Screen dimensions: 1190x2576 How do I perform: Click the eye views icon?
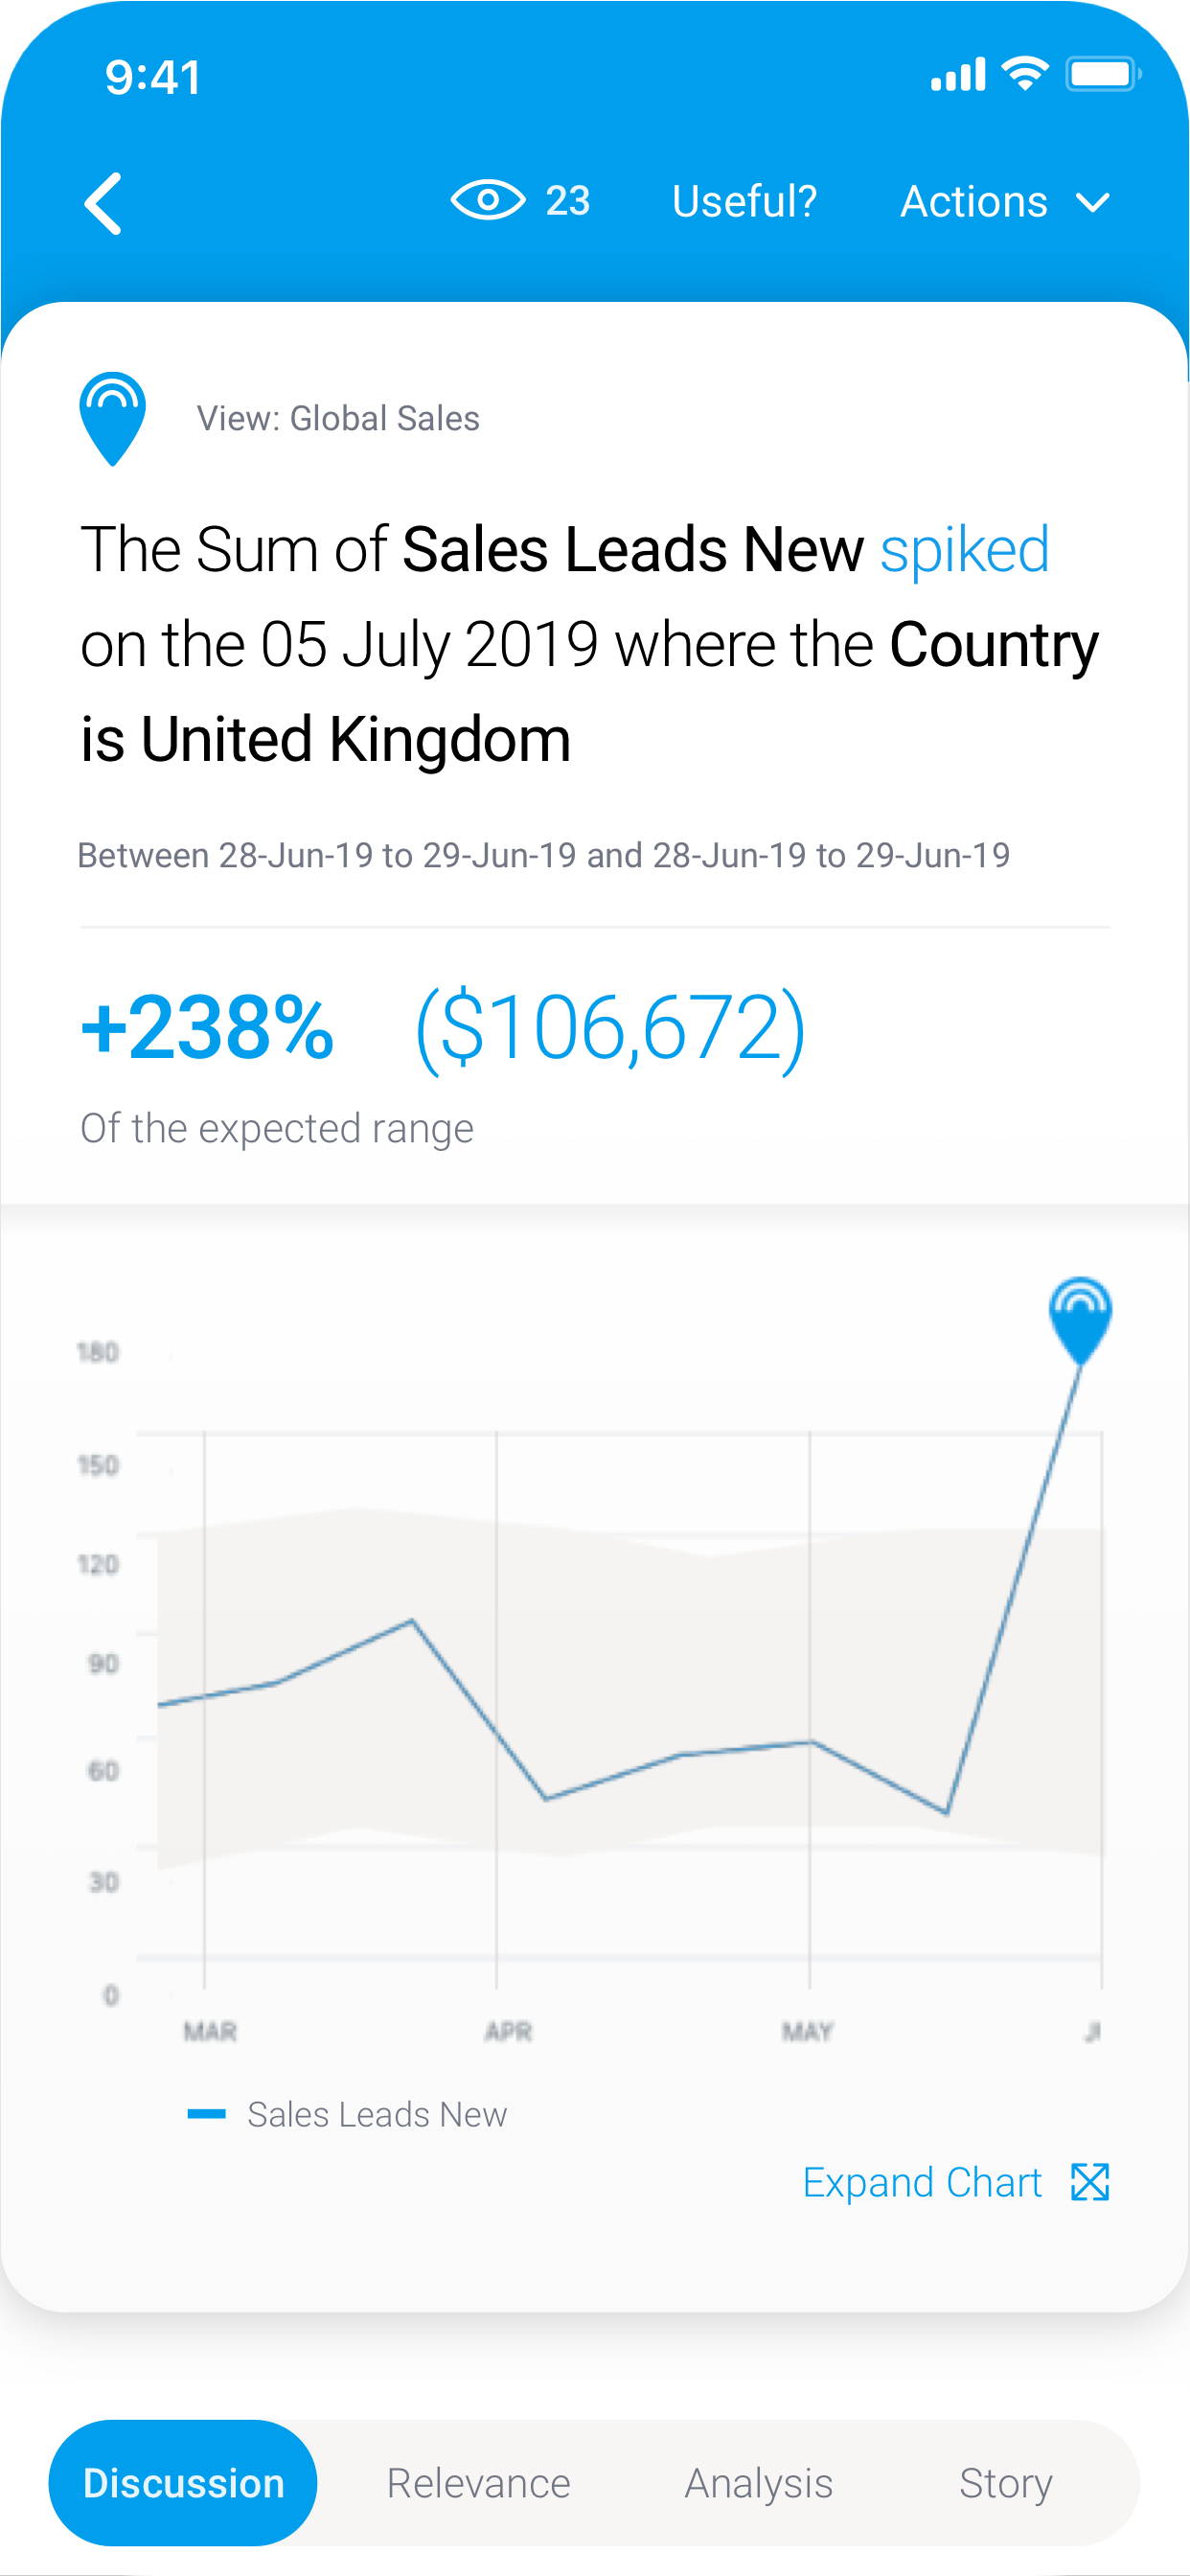click(x=487, y=200)
